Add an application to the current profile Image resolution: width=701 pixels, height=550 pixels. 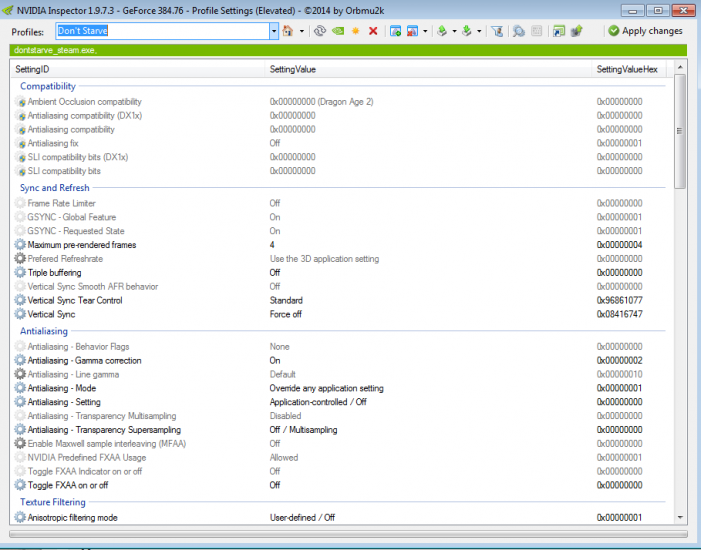[x=395, y=31]
